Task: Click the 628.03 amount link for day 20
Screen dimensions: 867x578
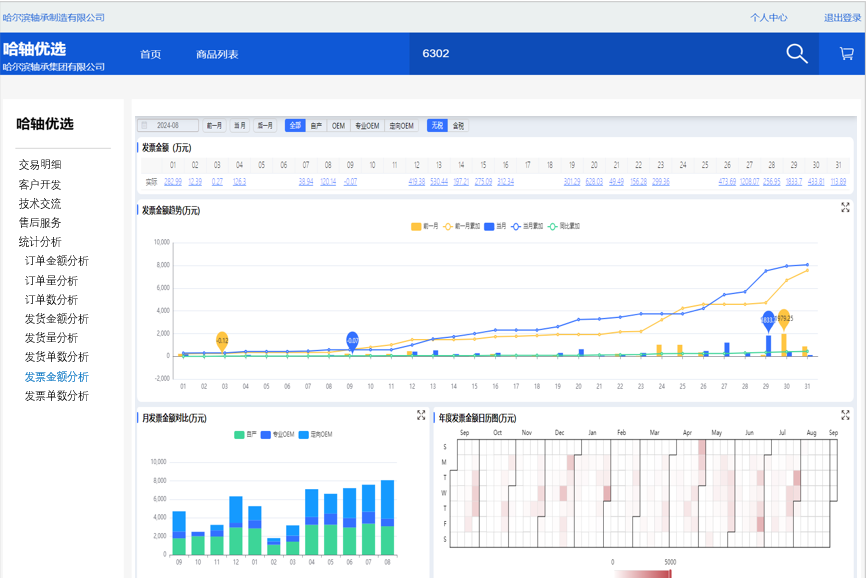Action: pos(594,182)
